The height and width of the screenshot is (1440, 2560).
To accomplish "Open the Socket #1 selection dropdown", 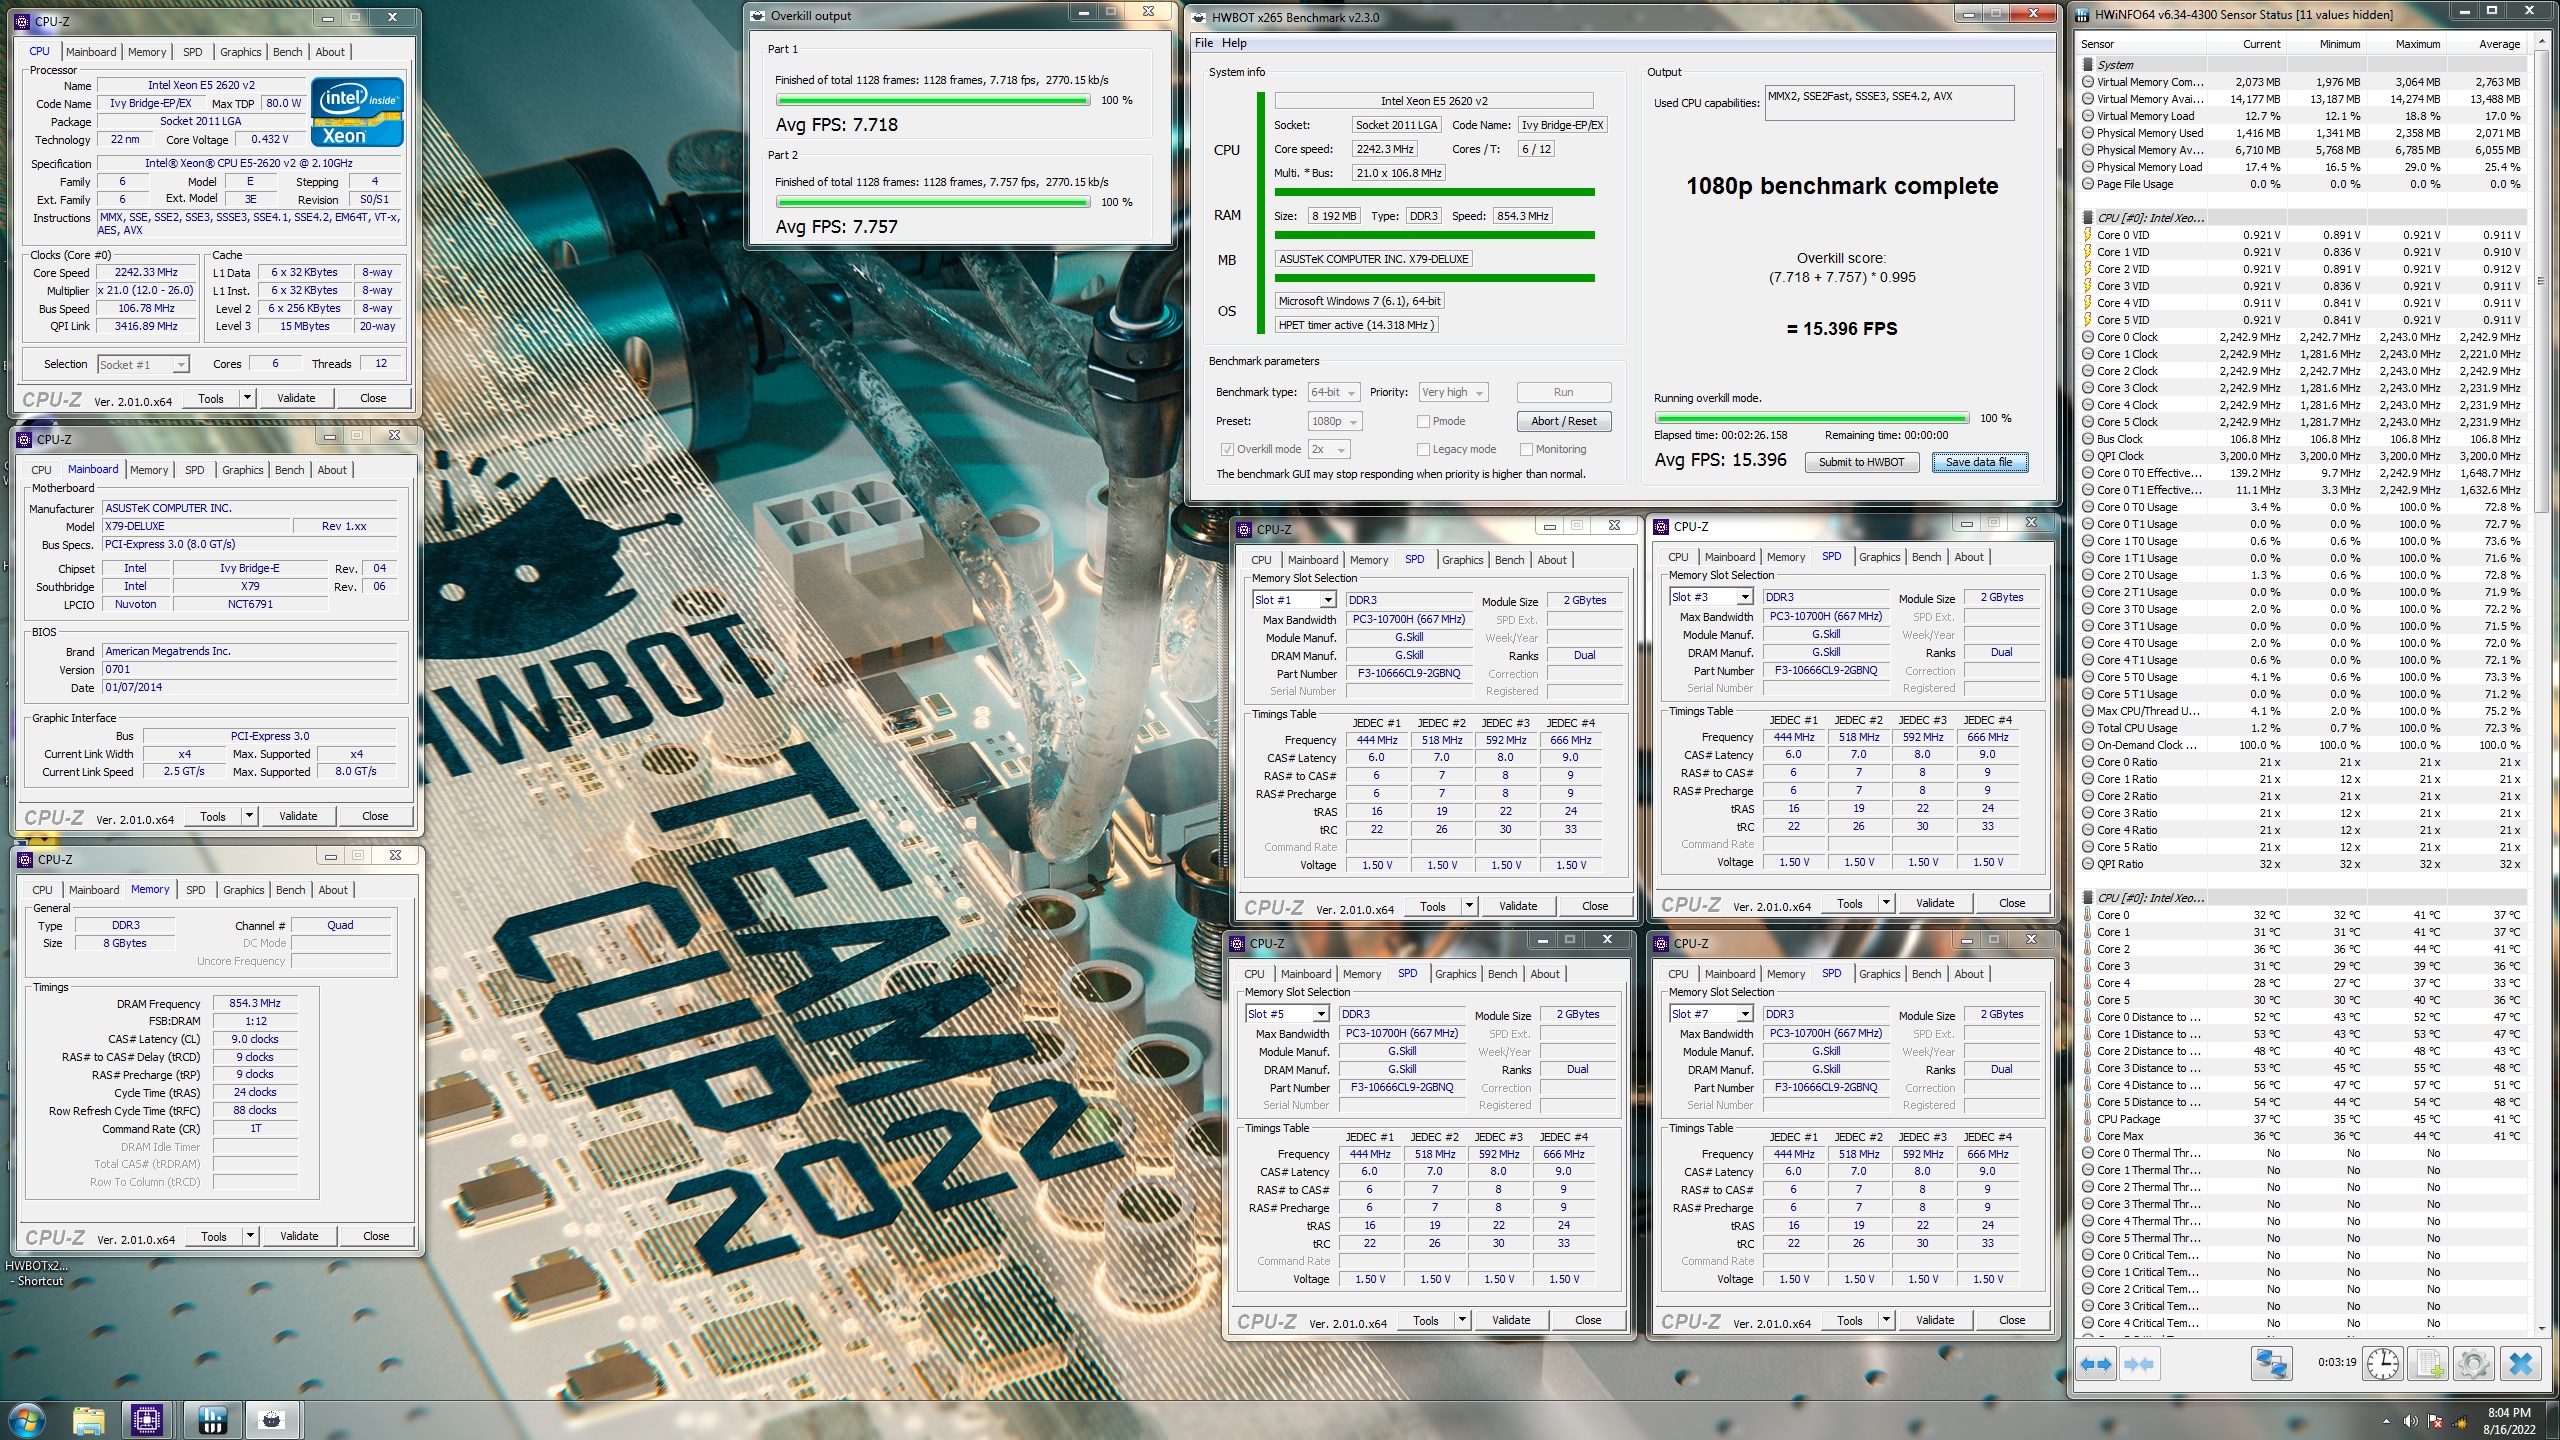I will tap(143, 365).
